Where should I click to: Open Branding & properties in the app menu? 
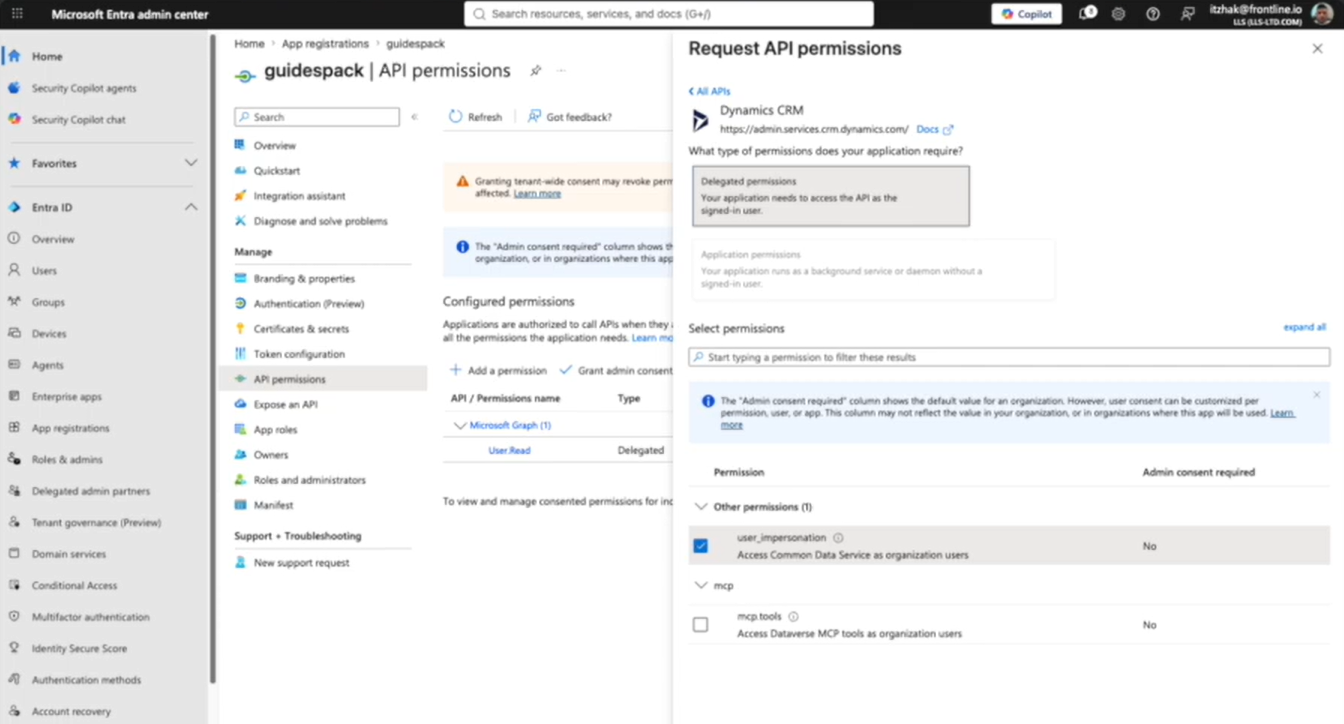click(x=304, y=279)
